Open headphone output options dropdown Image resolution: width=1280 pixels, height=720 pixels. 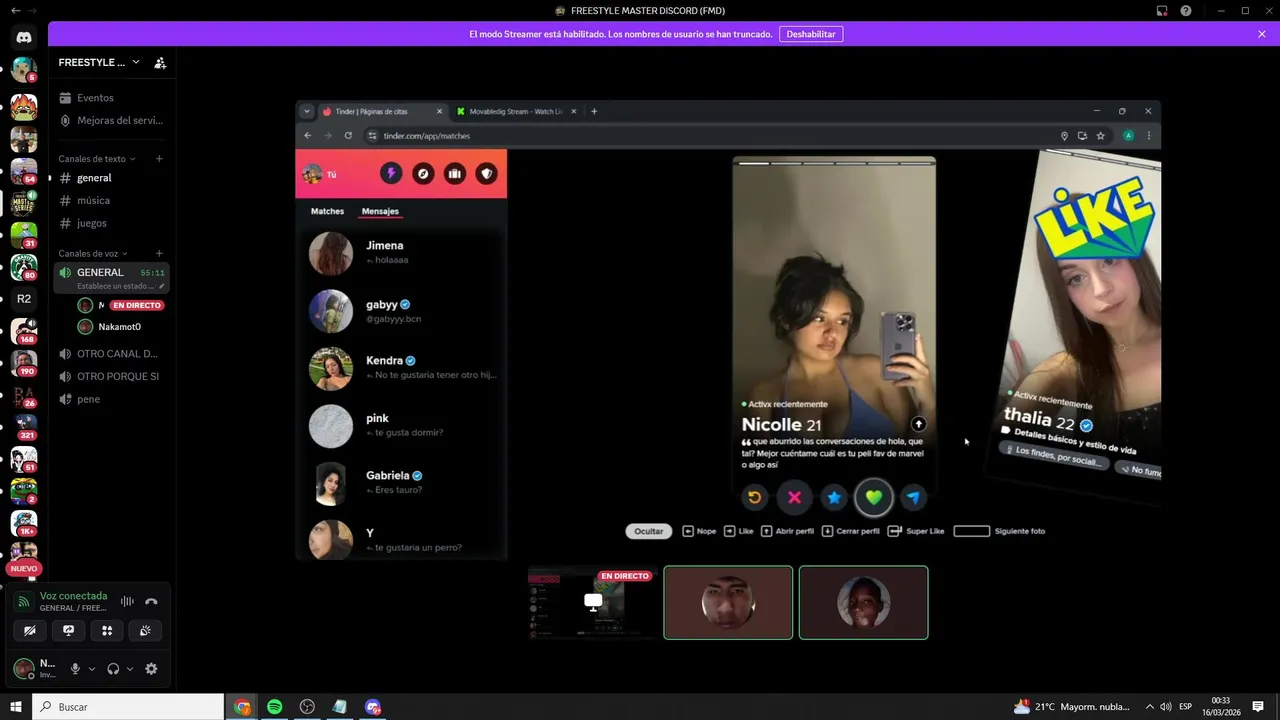(x=130, y=669)
